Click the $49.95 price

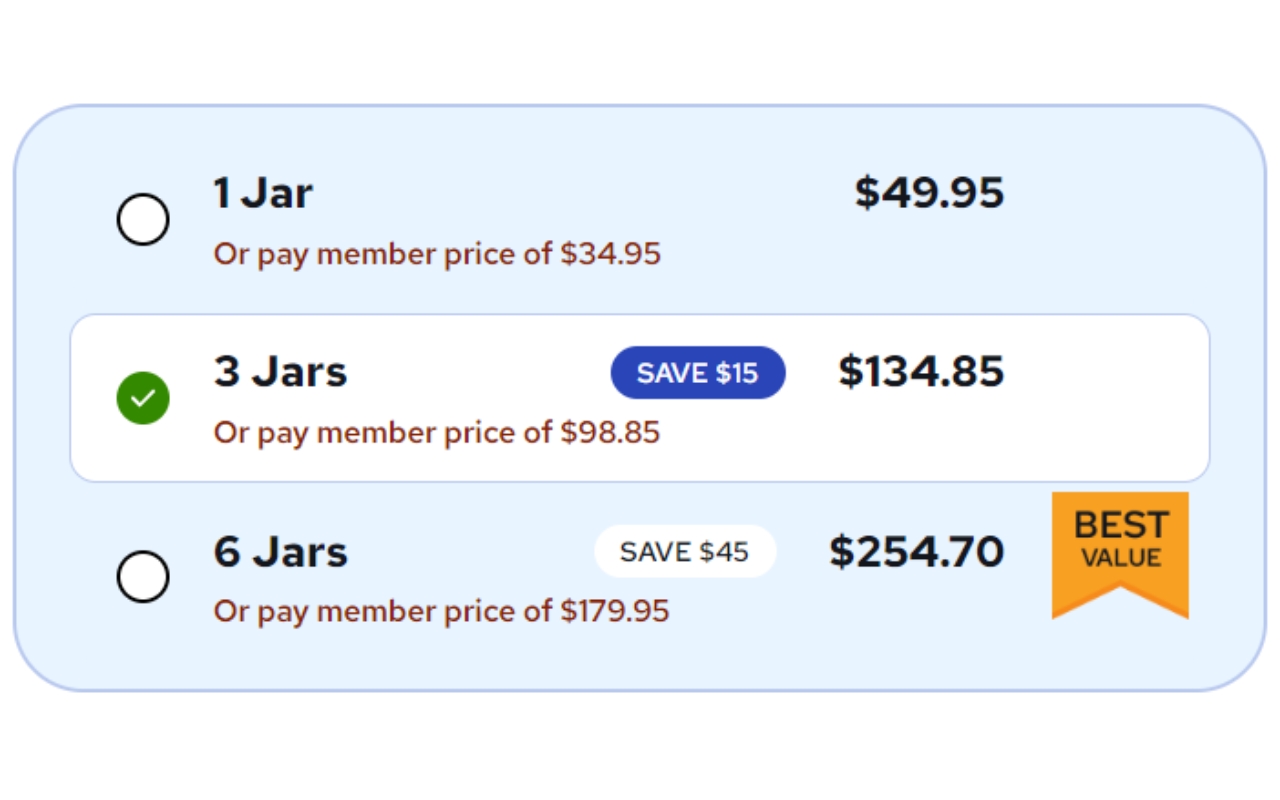coord(929,193)
